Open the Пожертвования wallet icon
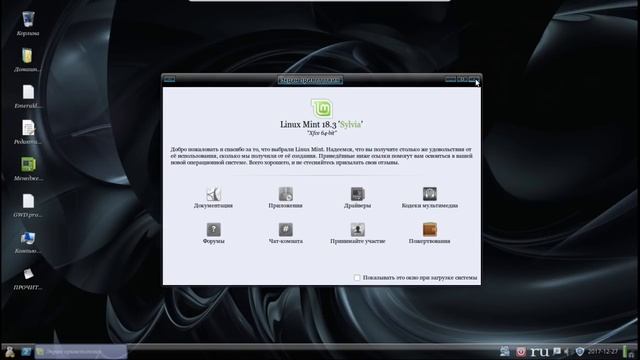This screenshot has width=640, height=360. [x=429, y=229]
